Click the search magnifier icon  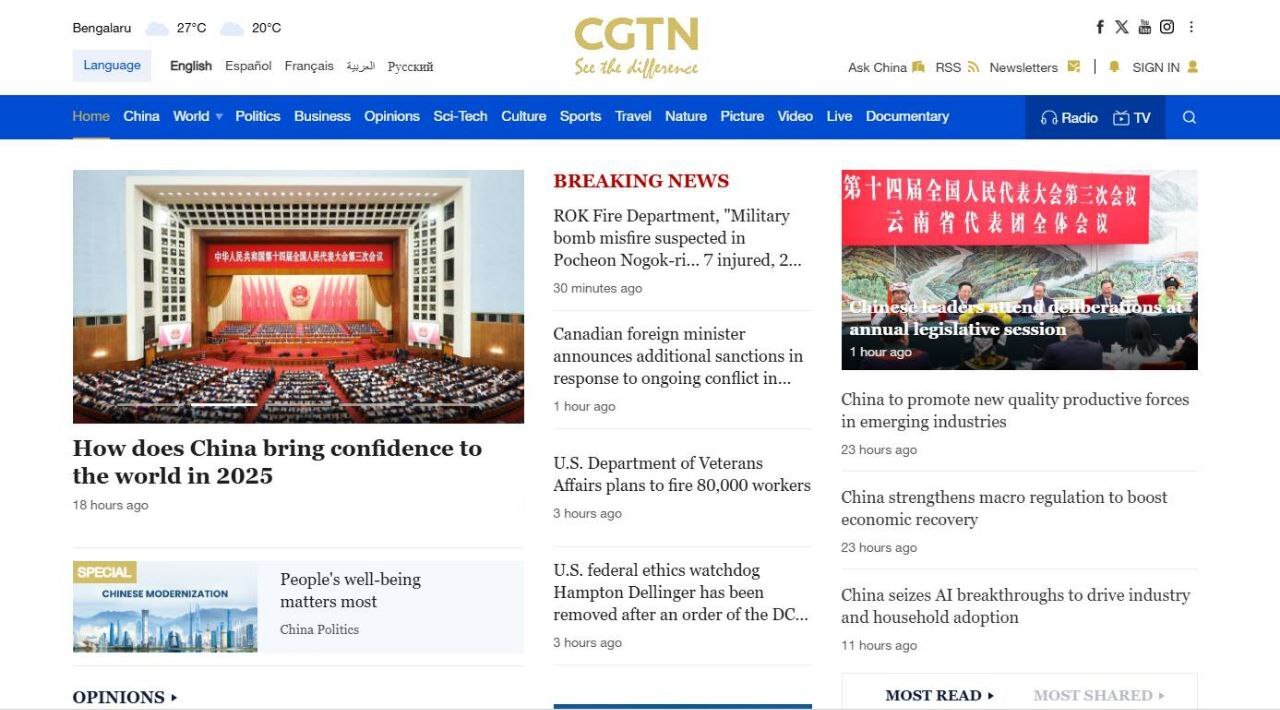[x=1189, y=117]
